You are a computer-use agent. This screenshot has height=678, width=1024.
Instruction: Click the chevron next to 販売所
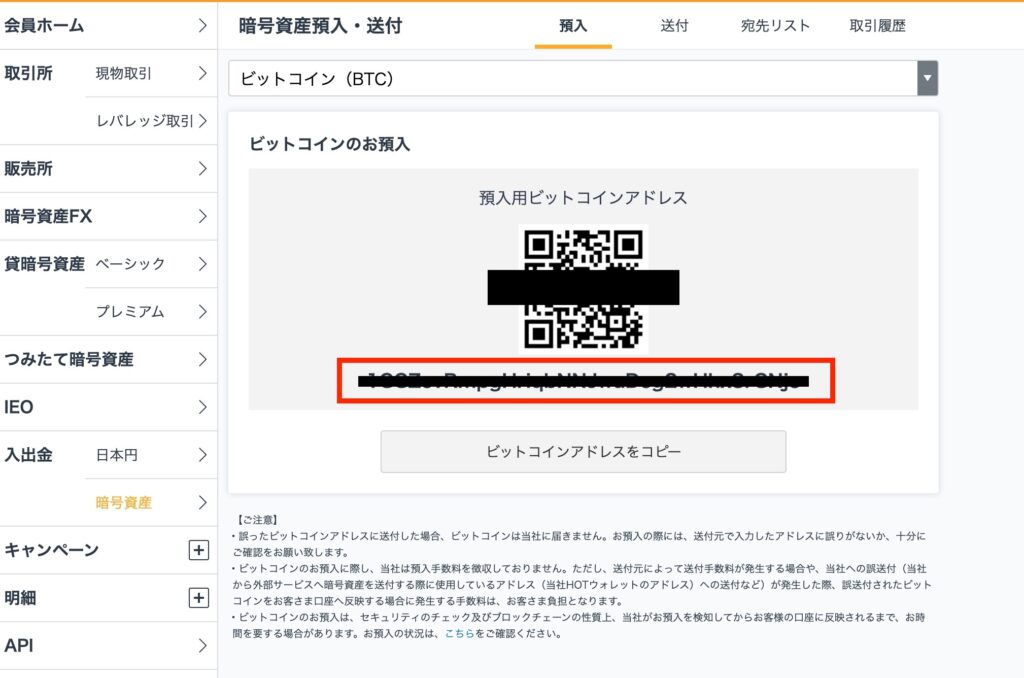202,169
